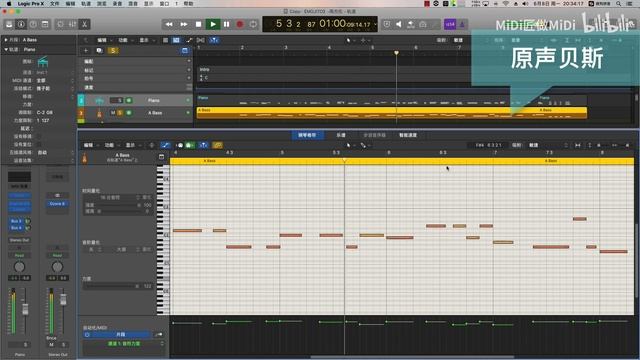640x360 pixels.
Task: Click the Stereo Out slot on Piano strip
Action: click(x=19, y=240)
